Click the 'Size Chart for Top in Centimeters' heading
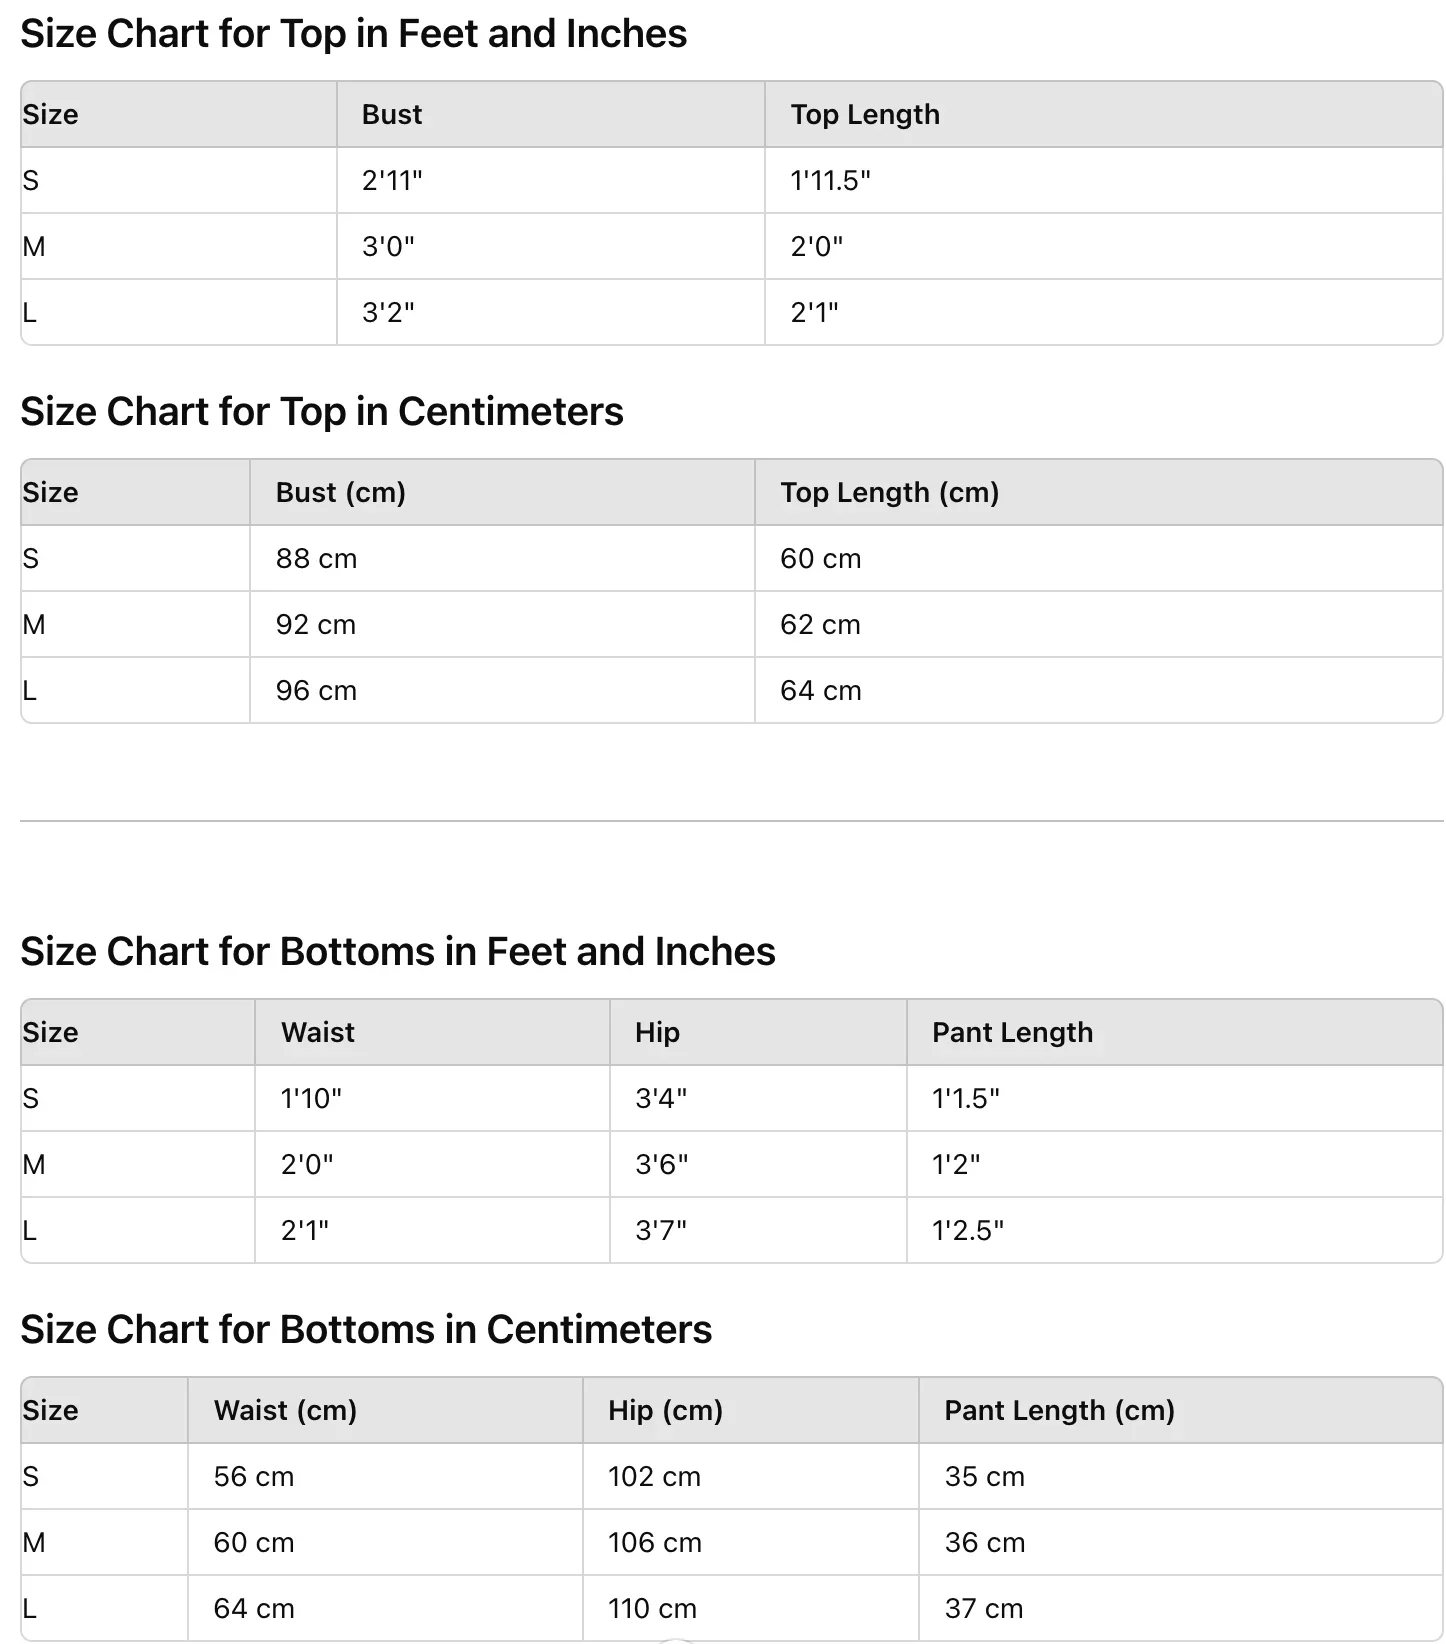 click(322, 412)
